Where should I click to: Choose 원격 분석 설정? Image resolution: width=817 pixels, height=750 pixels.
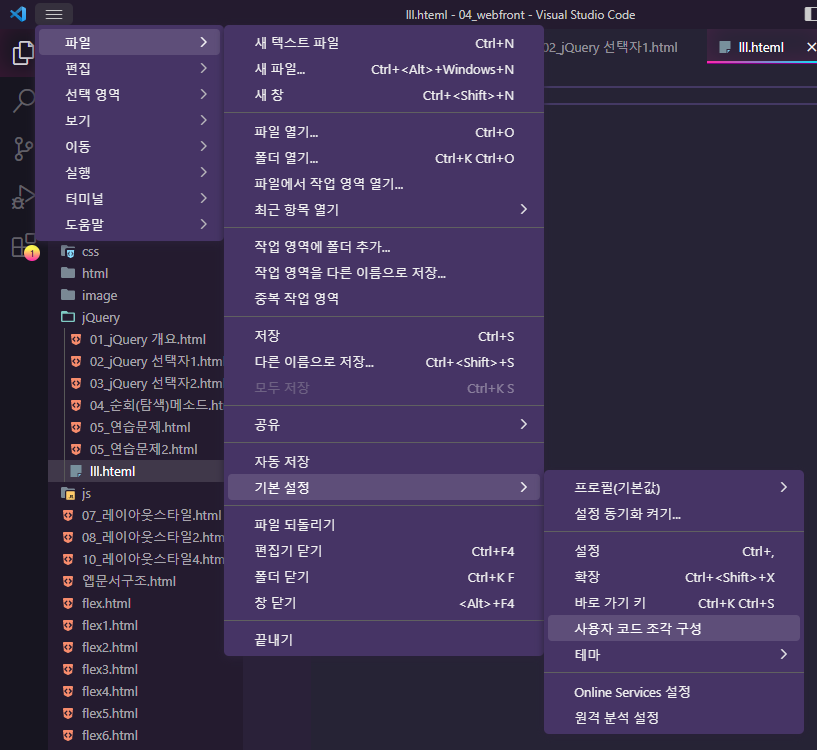(674, 718)
